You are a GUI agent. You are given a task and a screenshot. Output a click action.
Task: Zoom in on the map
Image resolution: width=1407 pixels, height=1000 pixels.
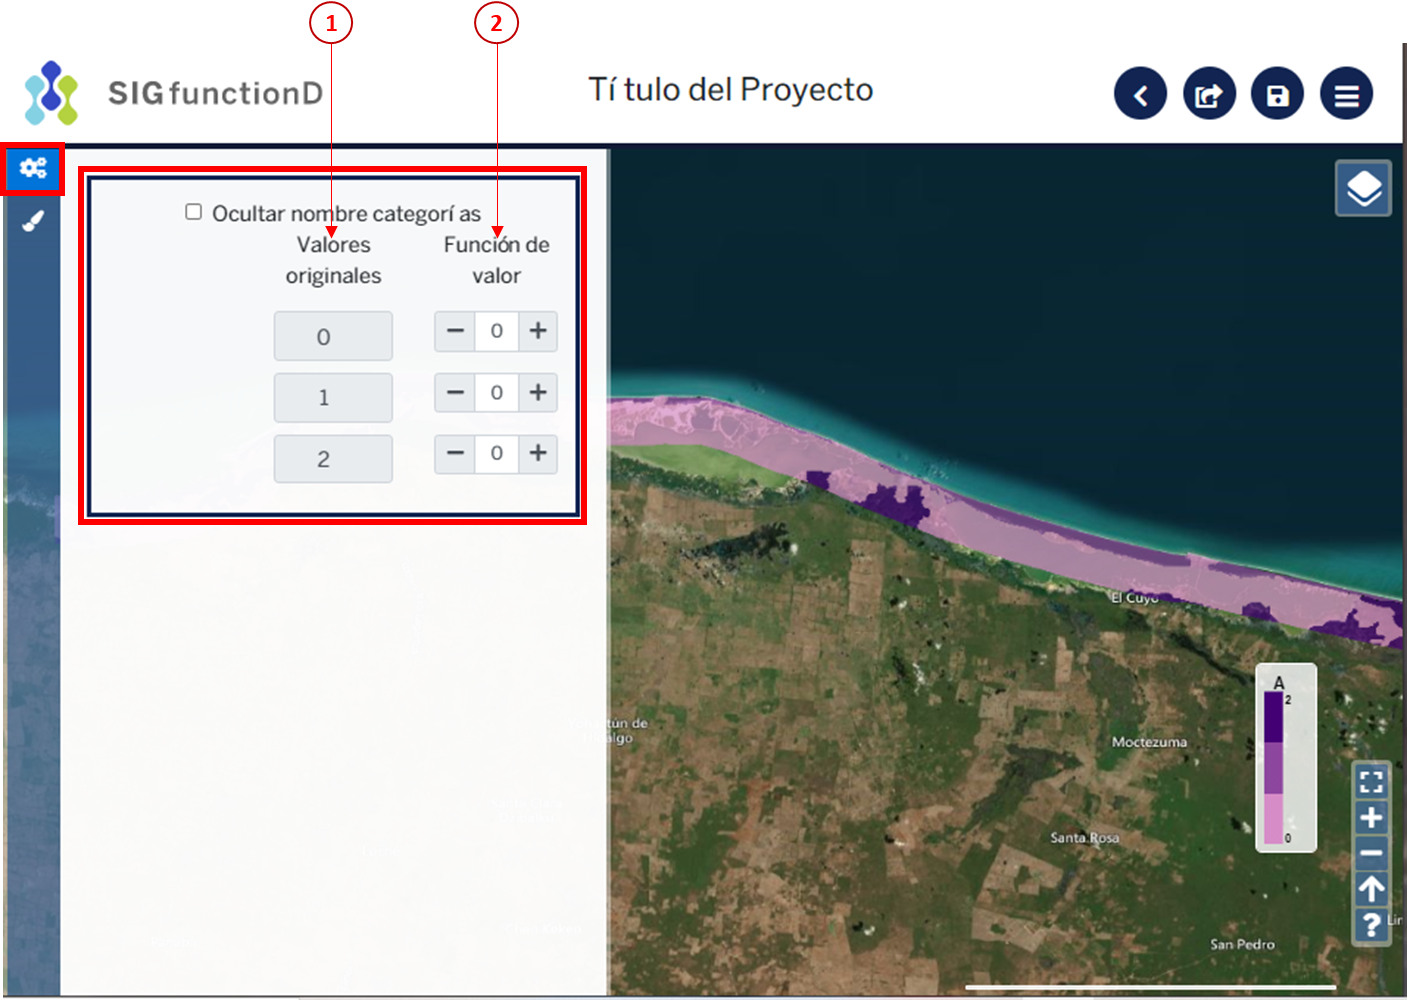[x=1371, y=817]
